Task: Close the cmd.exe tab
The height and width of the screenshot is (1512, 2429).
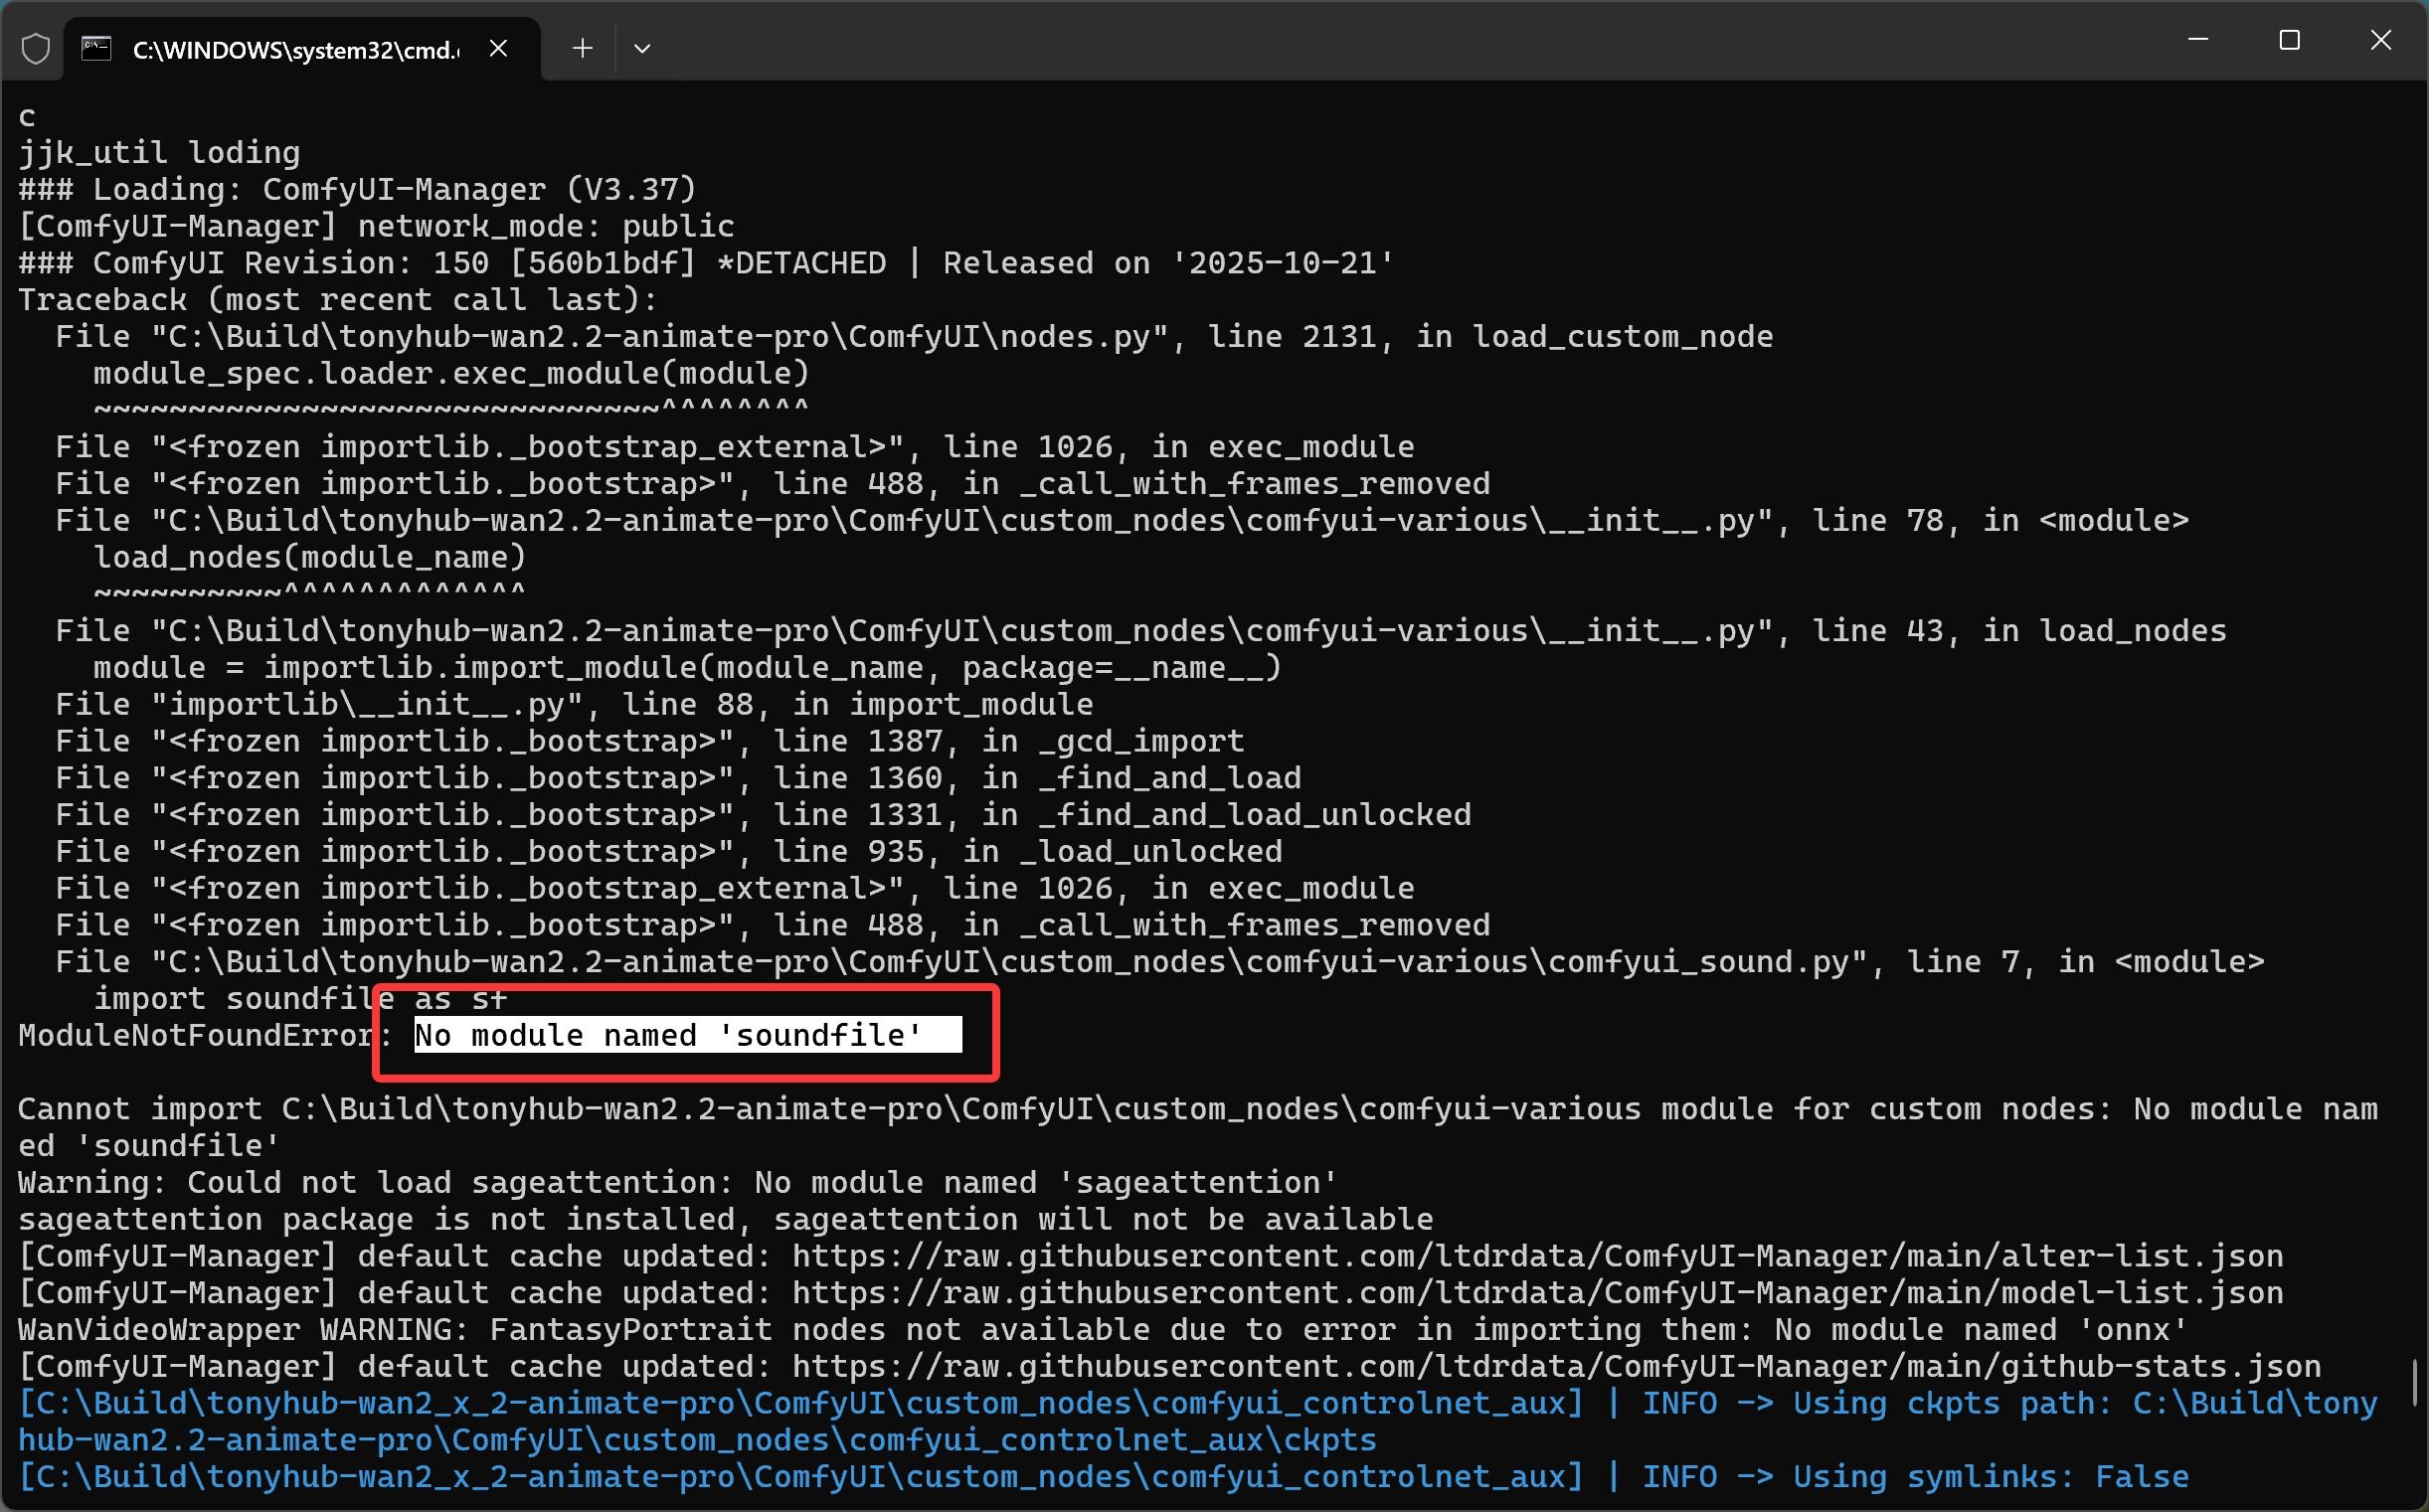Action: point(498,48)
